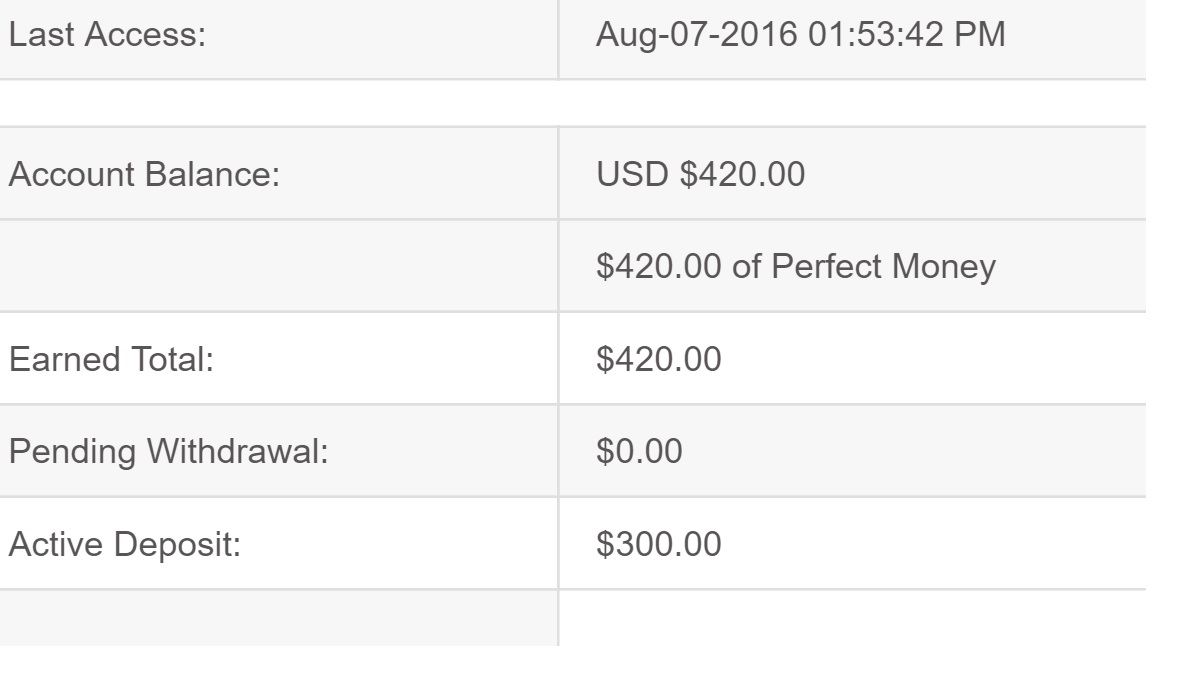Select the USD $420.00 balance value
This screenshot has height=698, width=1178.
pos(699,175)
